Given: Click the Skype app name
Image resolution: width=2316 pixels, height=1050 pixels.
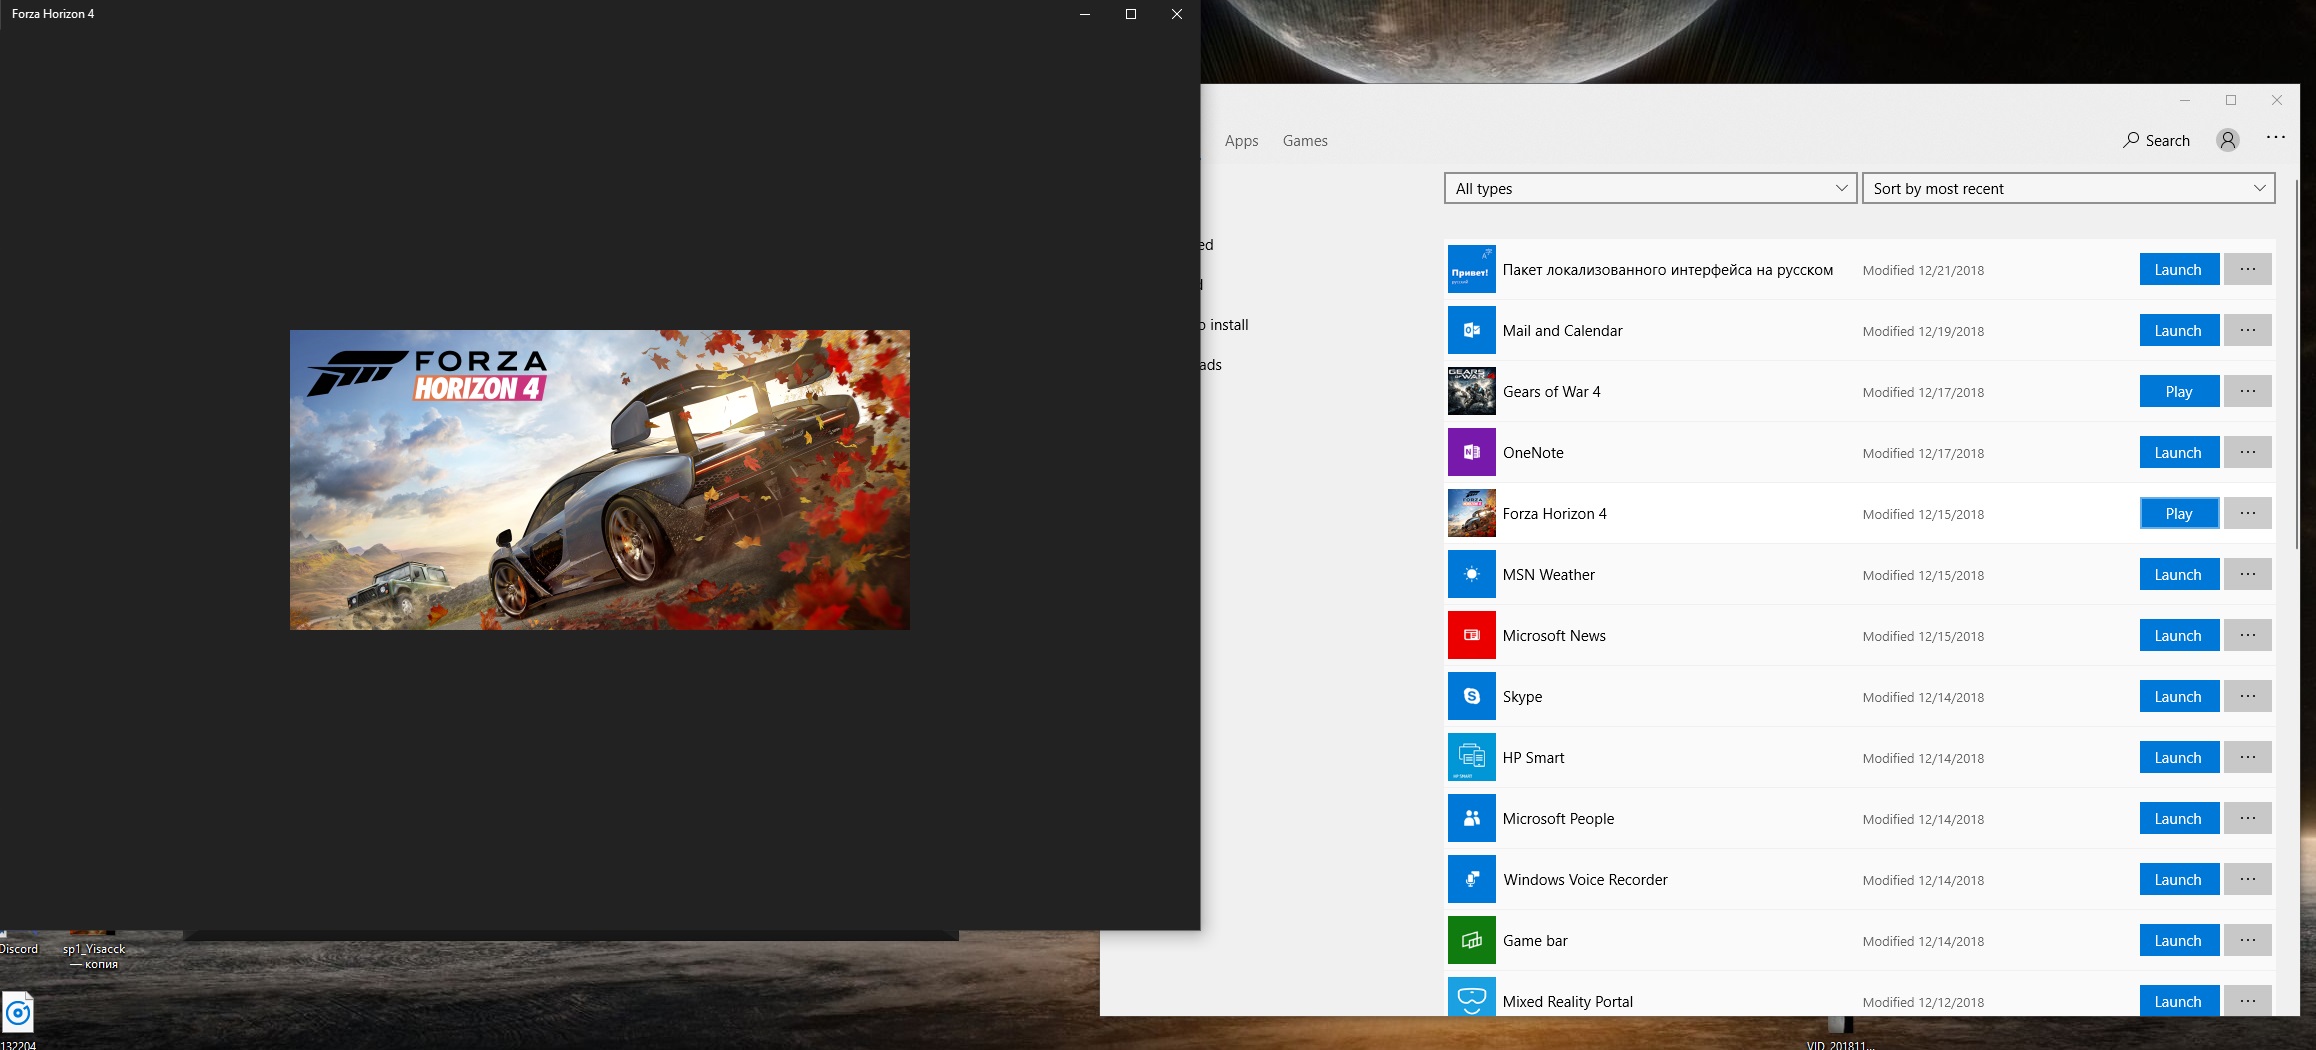Looking at the screenshot, I should tap(1522, 697).
